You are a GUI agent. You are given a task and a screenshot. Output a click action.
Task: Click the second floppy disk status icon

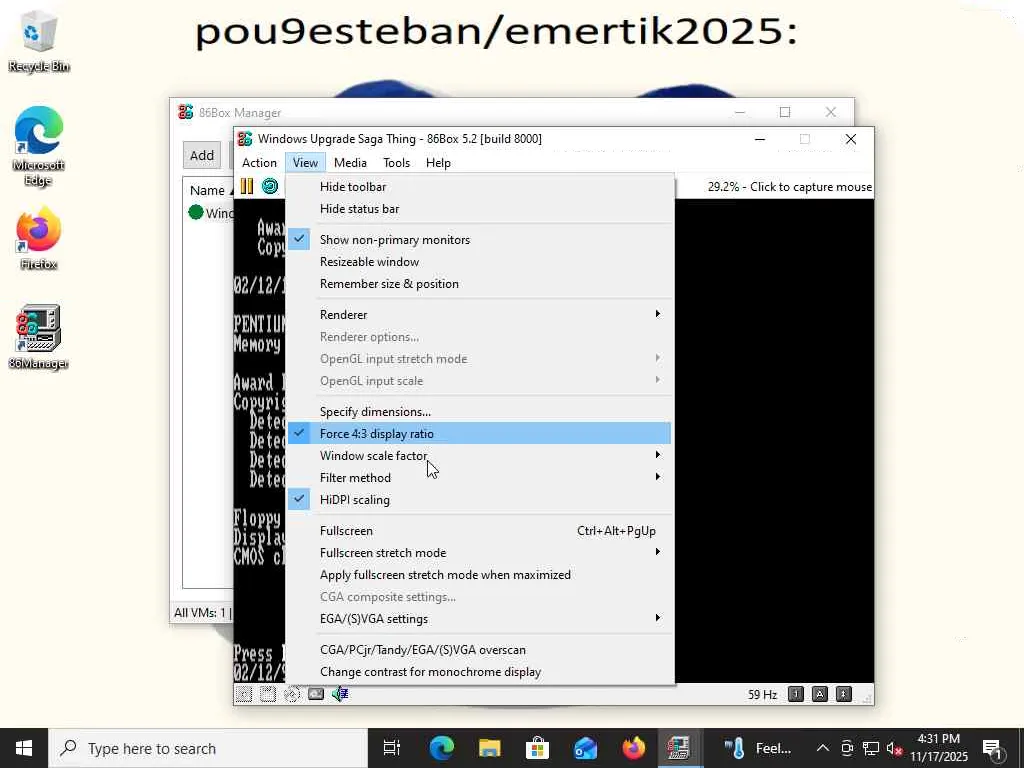click(x=268, y=694)
